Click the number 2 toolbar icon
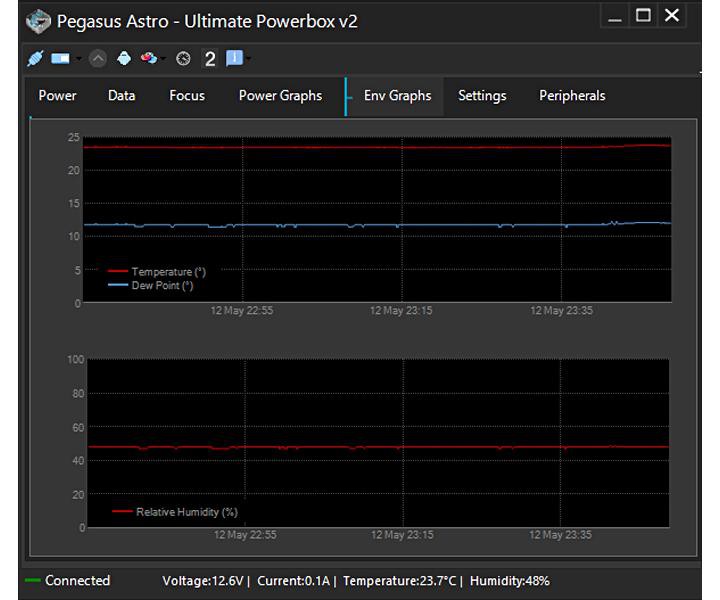Viewport: 720px width, 600px height. click(x=209, y=59)
